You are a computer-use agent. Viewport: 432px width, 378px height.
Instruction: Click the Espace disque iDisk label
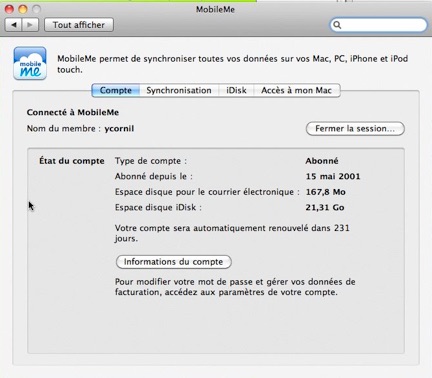[158, 207]
